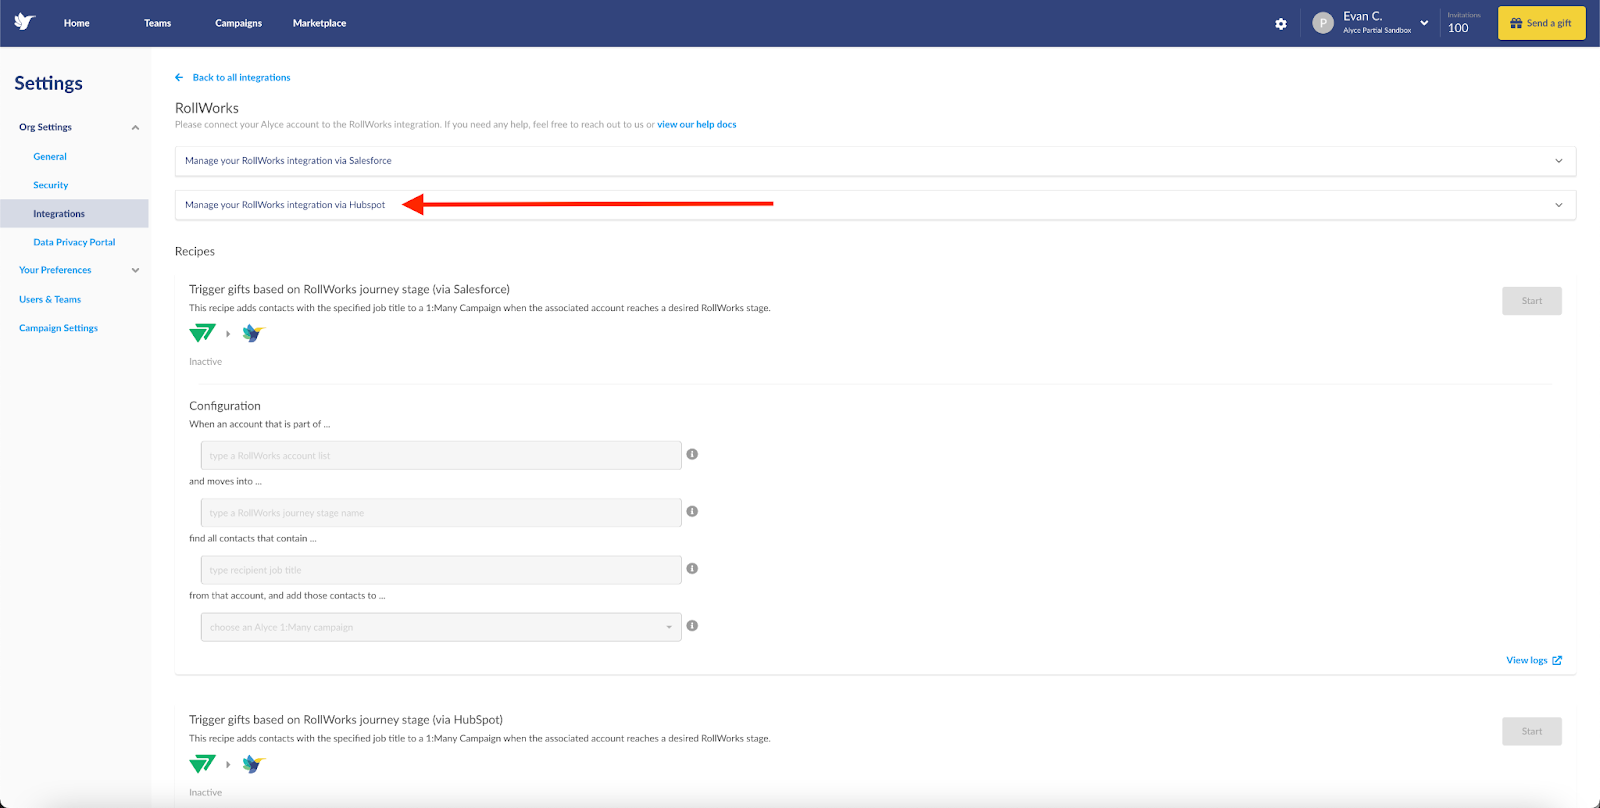The height and width of the screenshot is (808, 1600).
Task: Open Campaigns in top navigation
Action: (238, 23)
